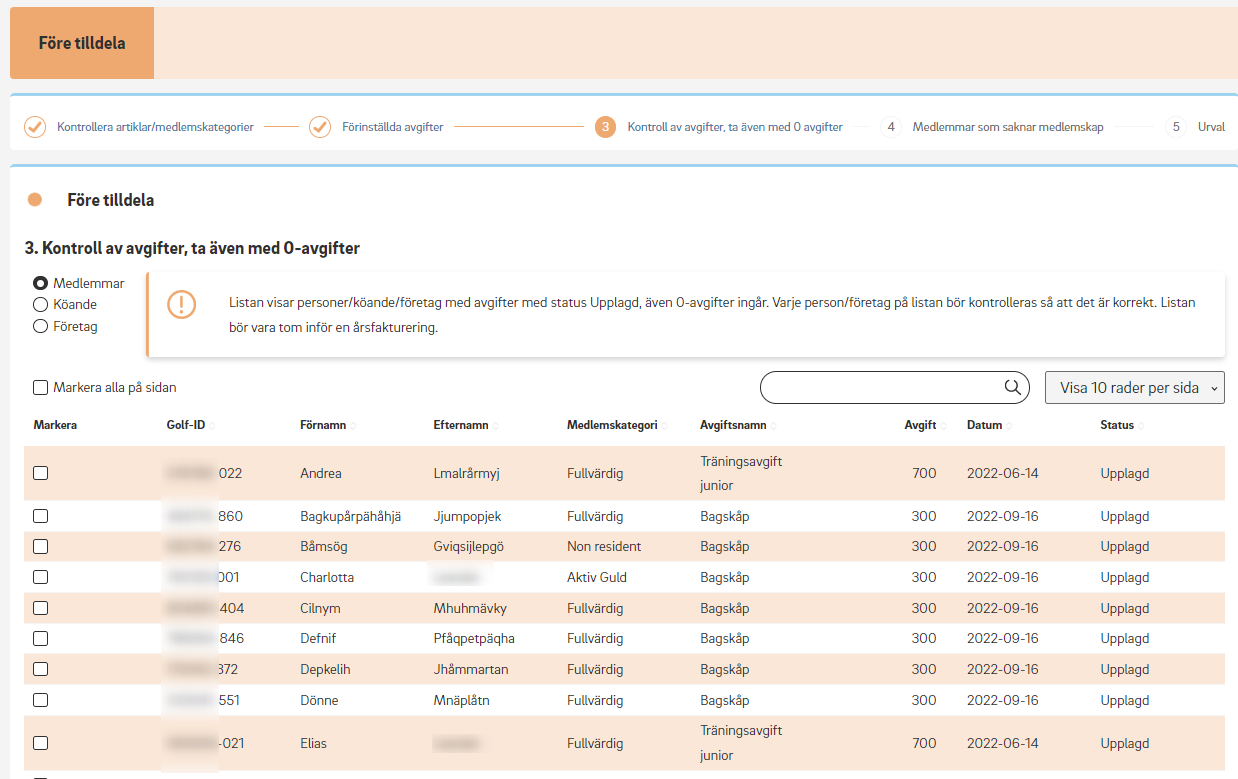Sort by Avgiftsnamn column arrow

click(x=774, y=426)
